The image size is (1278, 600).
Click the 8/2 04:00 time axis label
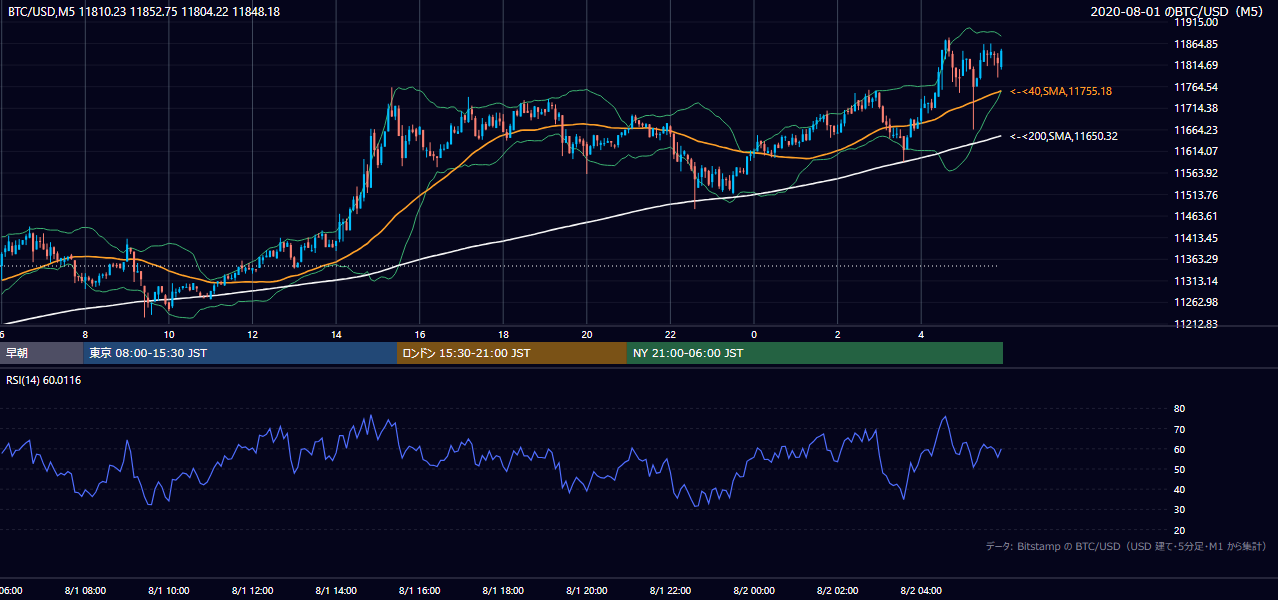923,591
